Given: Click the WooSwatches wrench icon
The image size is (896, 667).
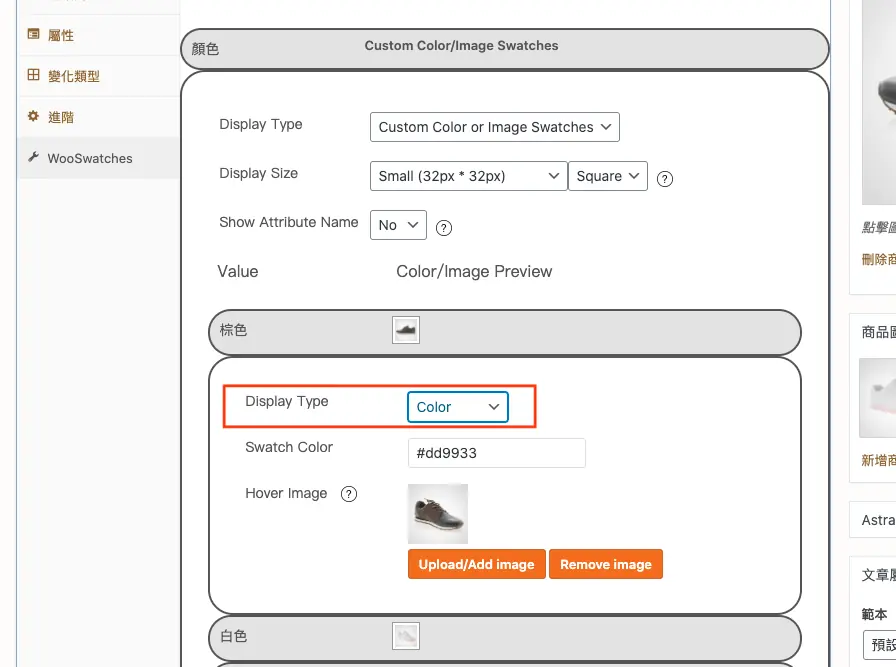Looking at the screenshot, I should 34,157.
